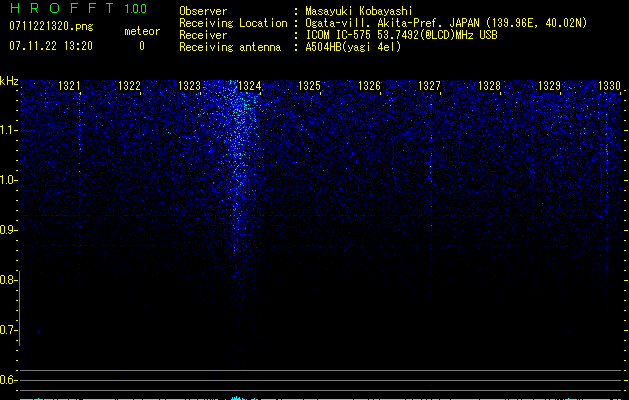This screenshot has height=400, width=629.
Task: Click the 'Observer' field label
Action: (203, 11)
